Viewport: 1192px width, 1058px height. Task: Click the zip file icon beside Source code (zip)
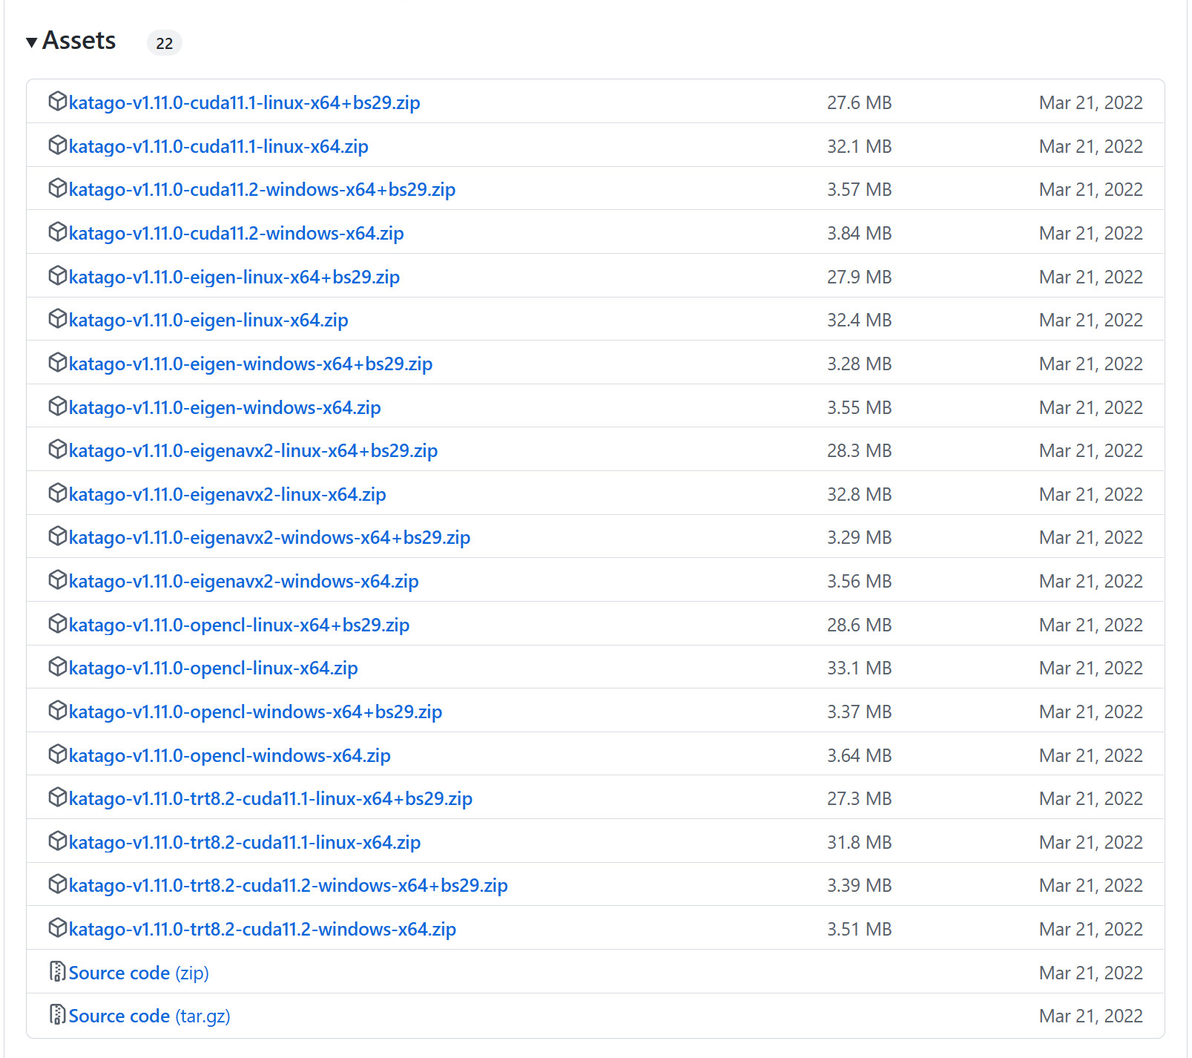click(57, 972)
